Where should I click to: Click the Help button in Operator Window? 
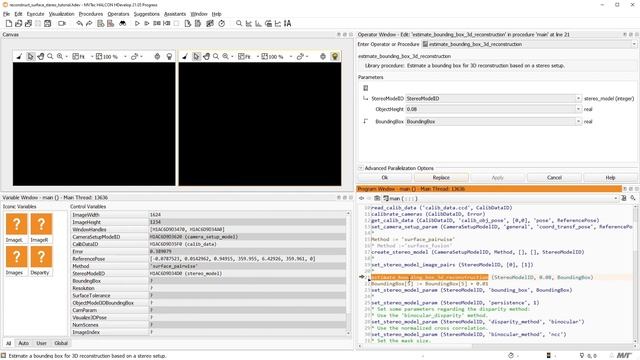coord(610,178)
